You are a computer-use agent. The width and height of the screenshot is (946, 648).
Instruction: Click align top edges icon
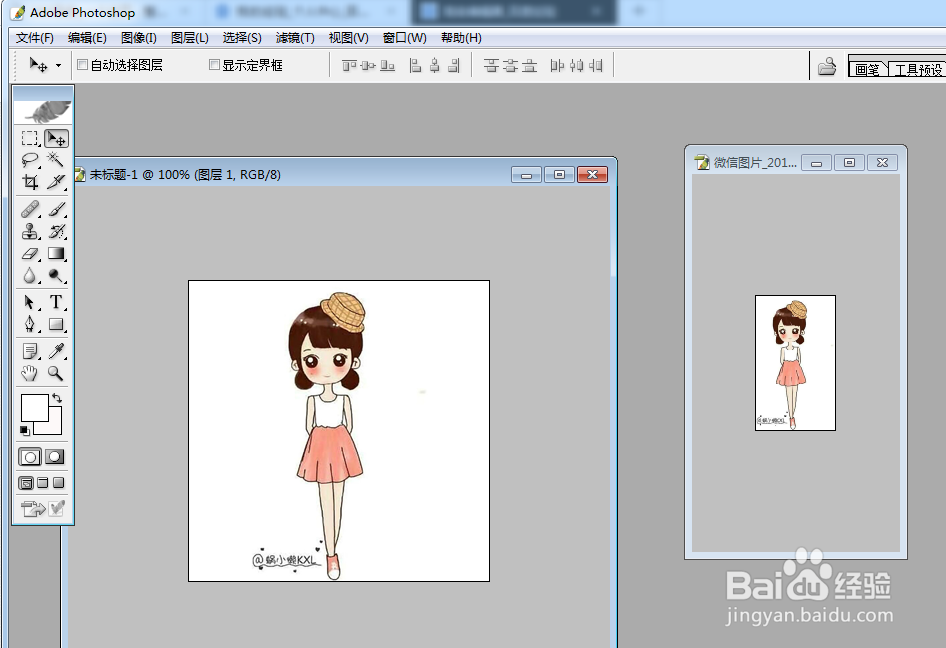pyautogui.click(x=349, y=65)
